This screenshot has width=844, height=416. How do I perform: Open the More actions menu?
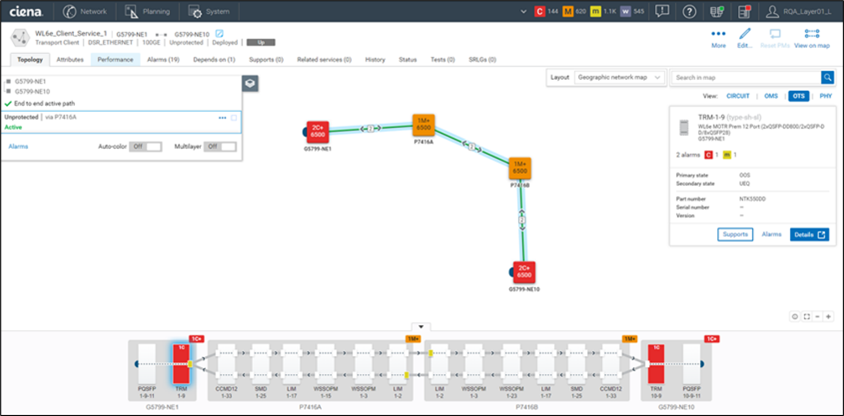pos(719,39)
